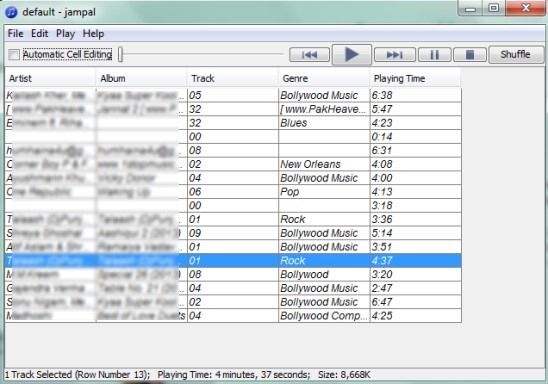Click the previous track button
The height and width of the screenshot is (384, 548).
tap(309, 55)
